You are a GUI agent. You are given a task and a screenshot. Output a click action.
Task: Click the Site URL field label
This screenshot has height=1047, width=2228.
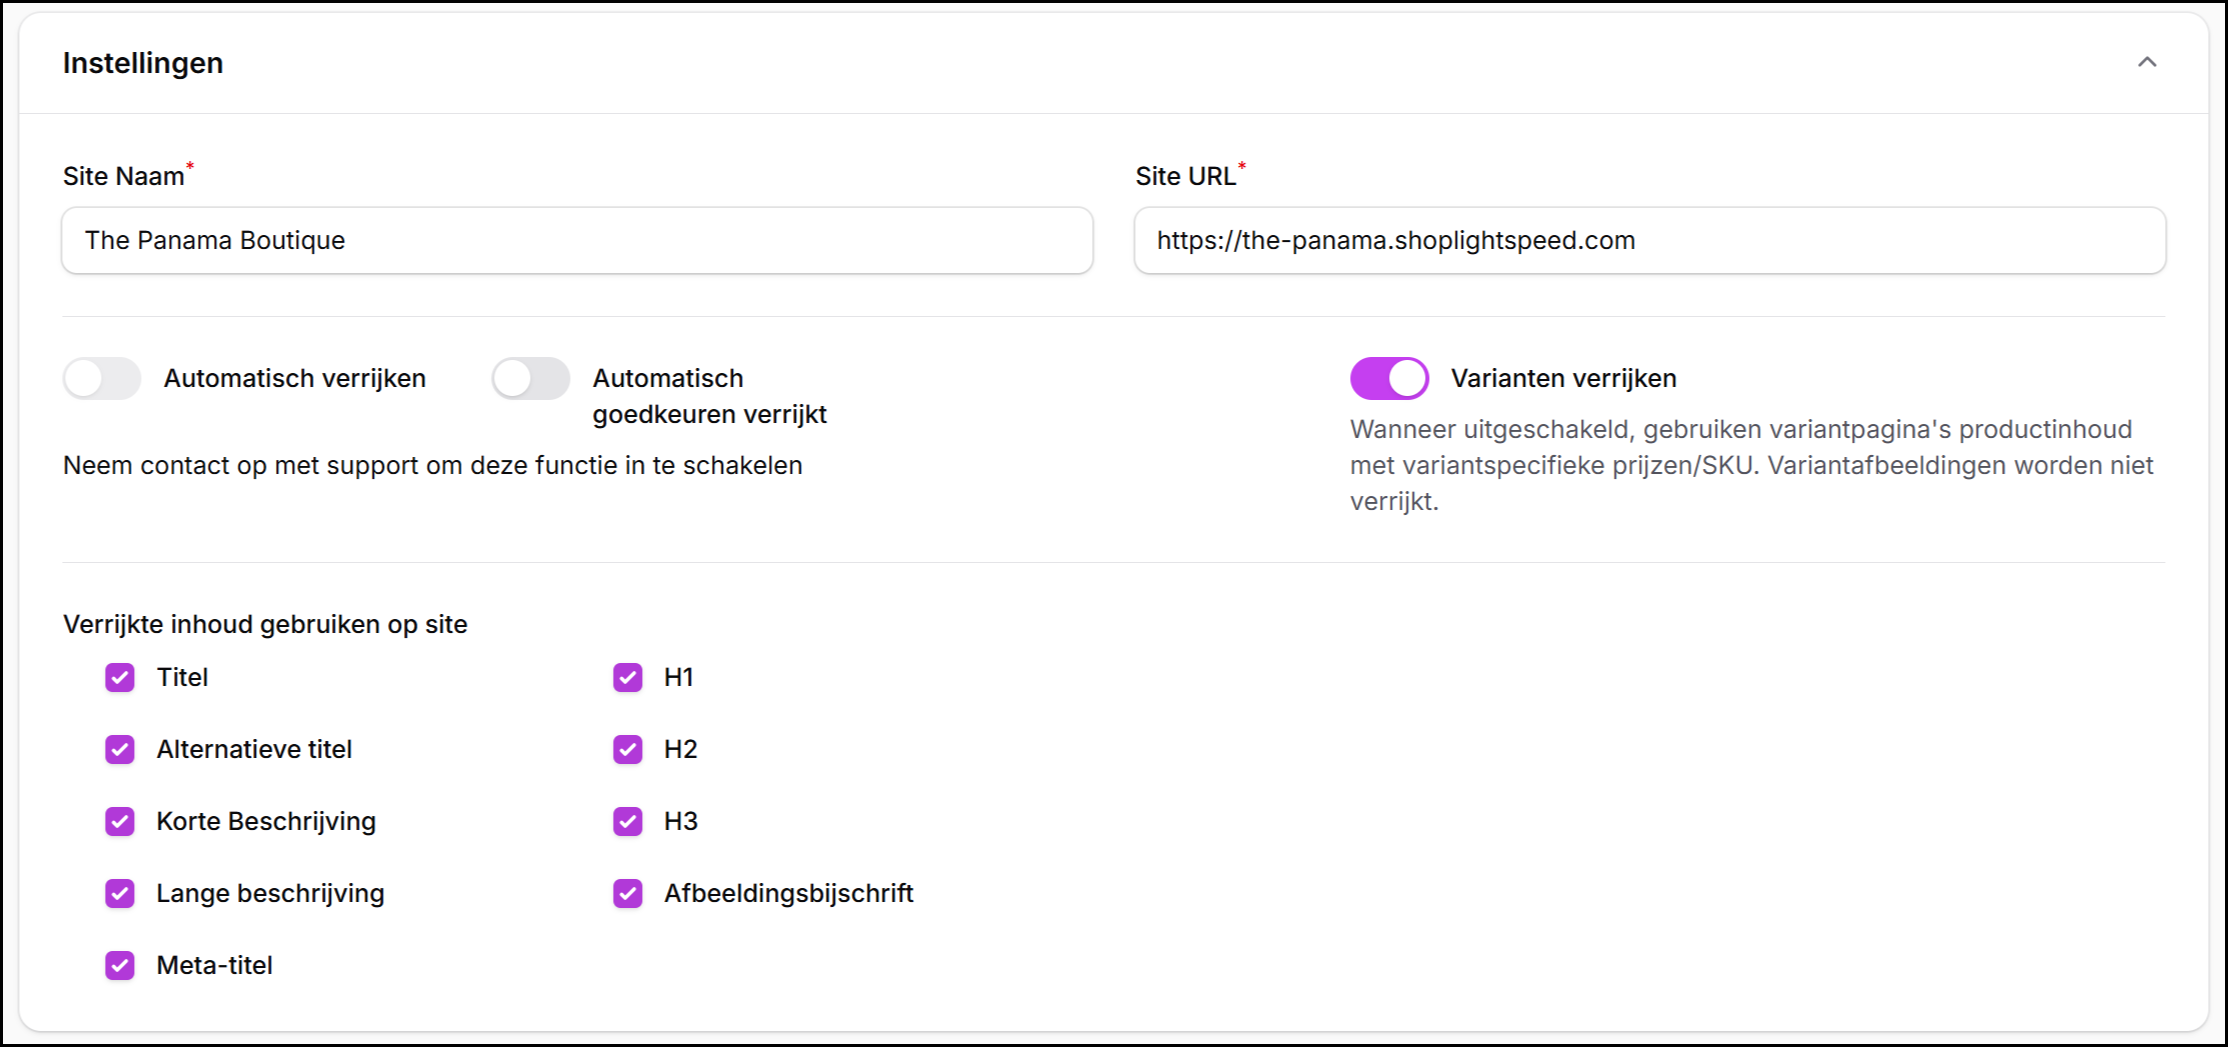tap(1185, 177)
